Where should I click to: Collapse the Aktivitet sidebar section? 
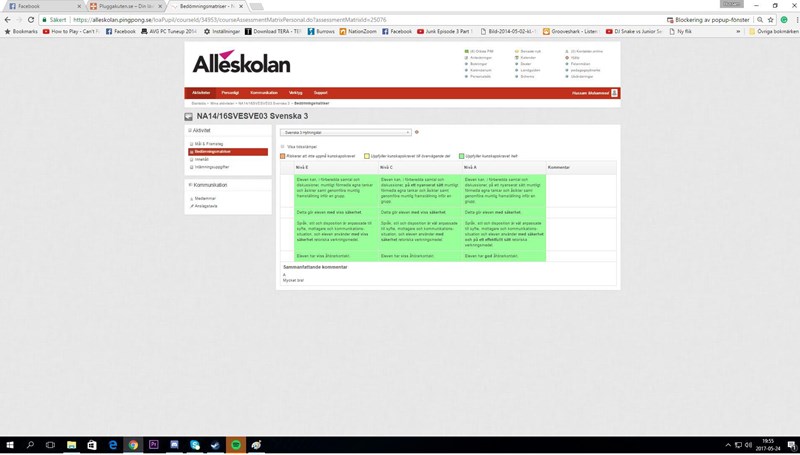[x=189, y=130]
